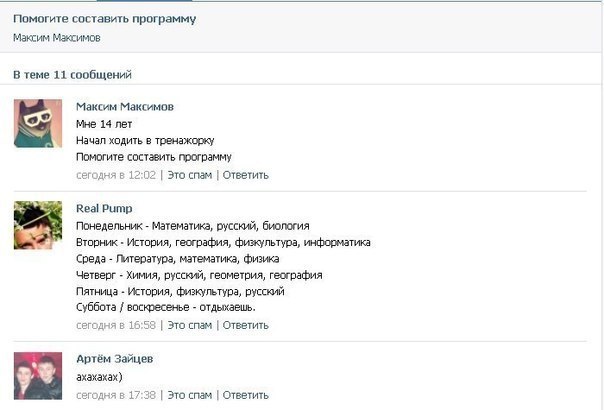Click timestamp сегодня в 12:02

pos(116,175)
